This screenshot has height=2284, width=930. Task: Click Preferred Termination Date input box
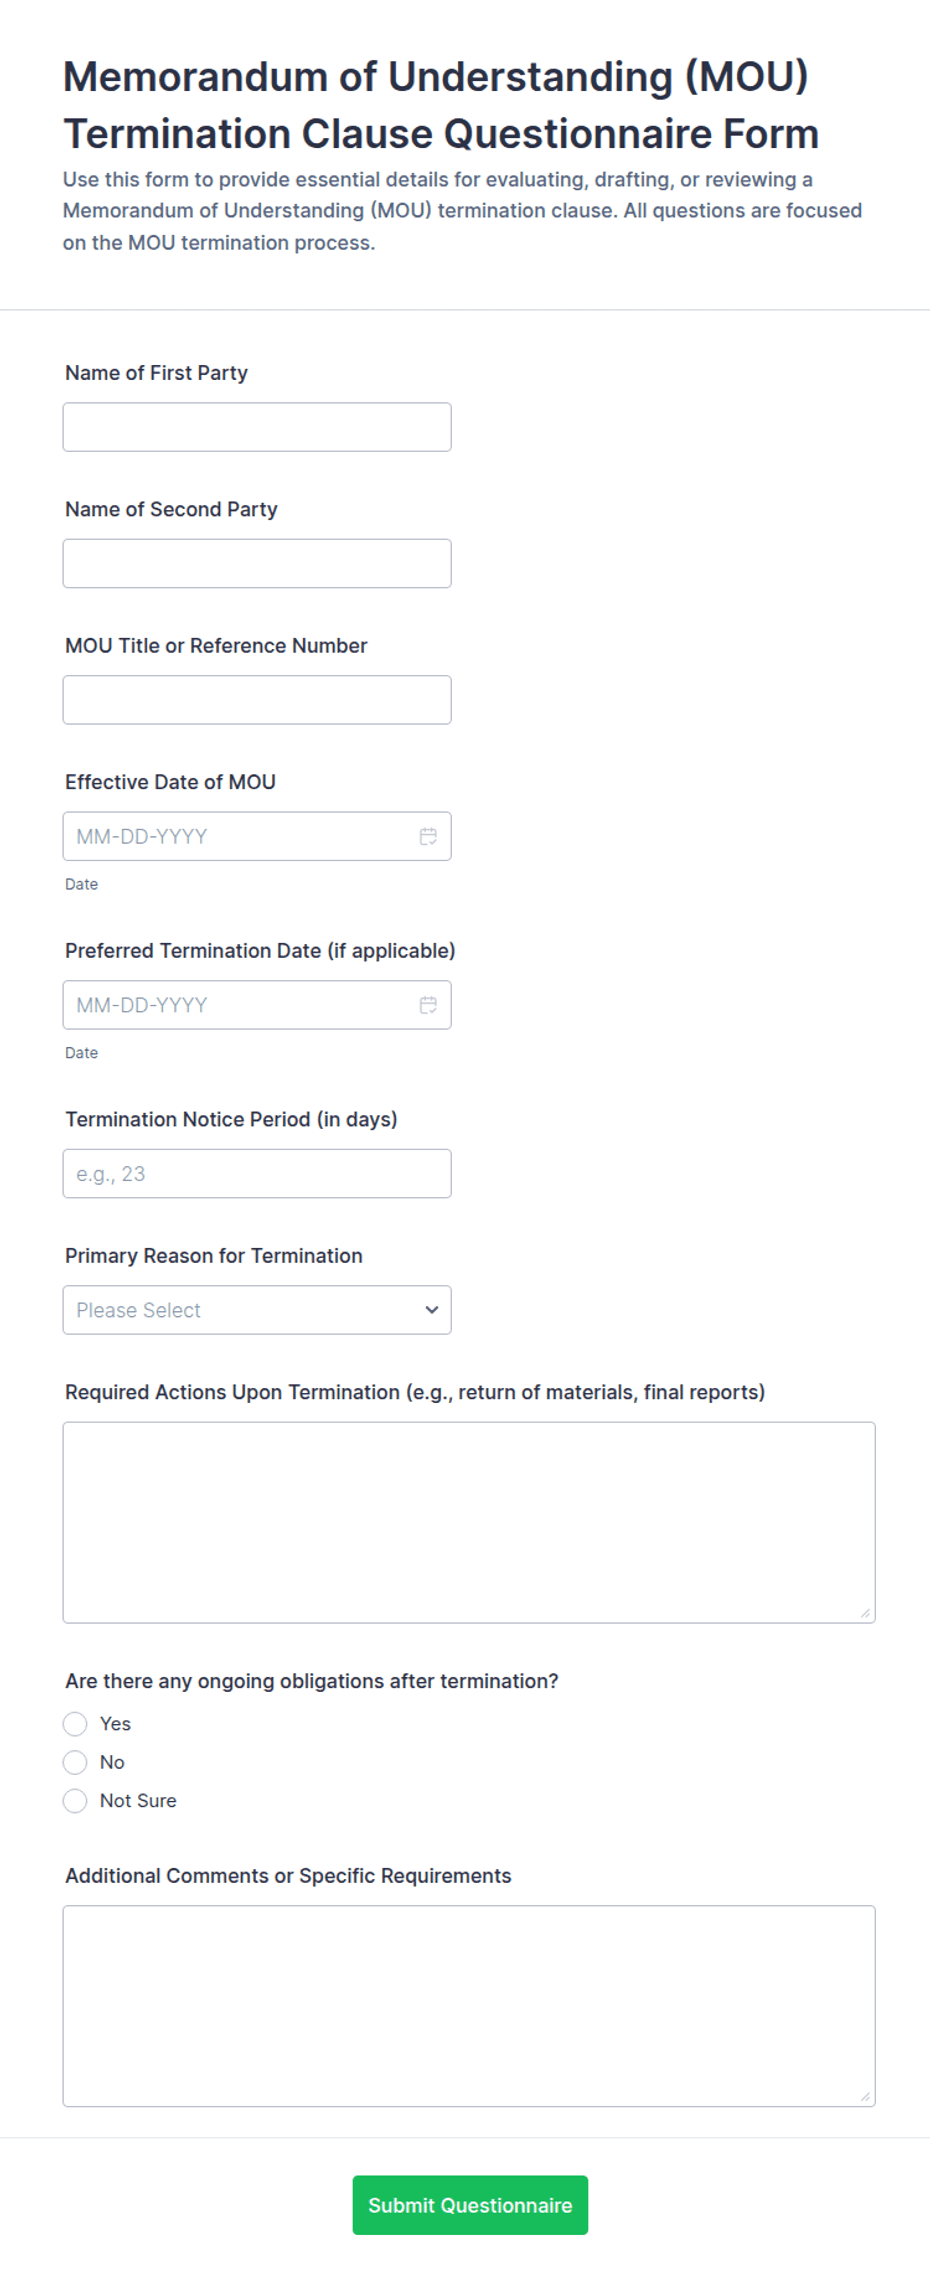257,1005
